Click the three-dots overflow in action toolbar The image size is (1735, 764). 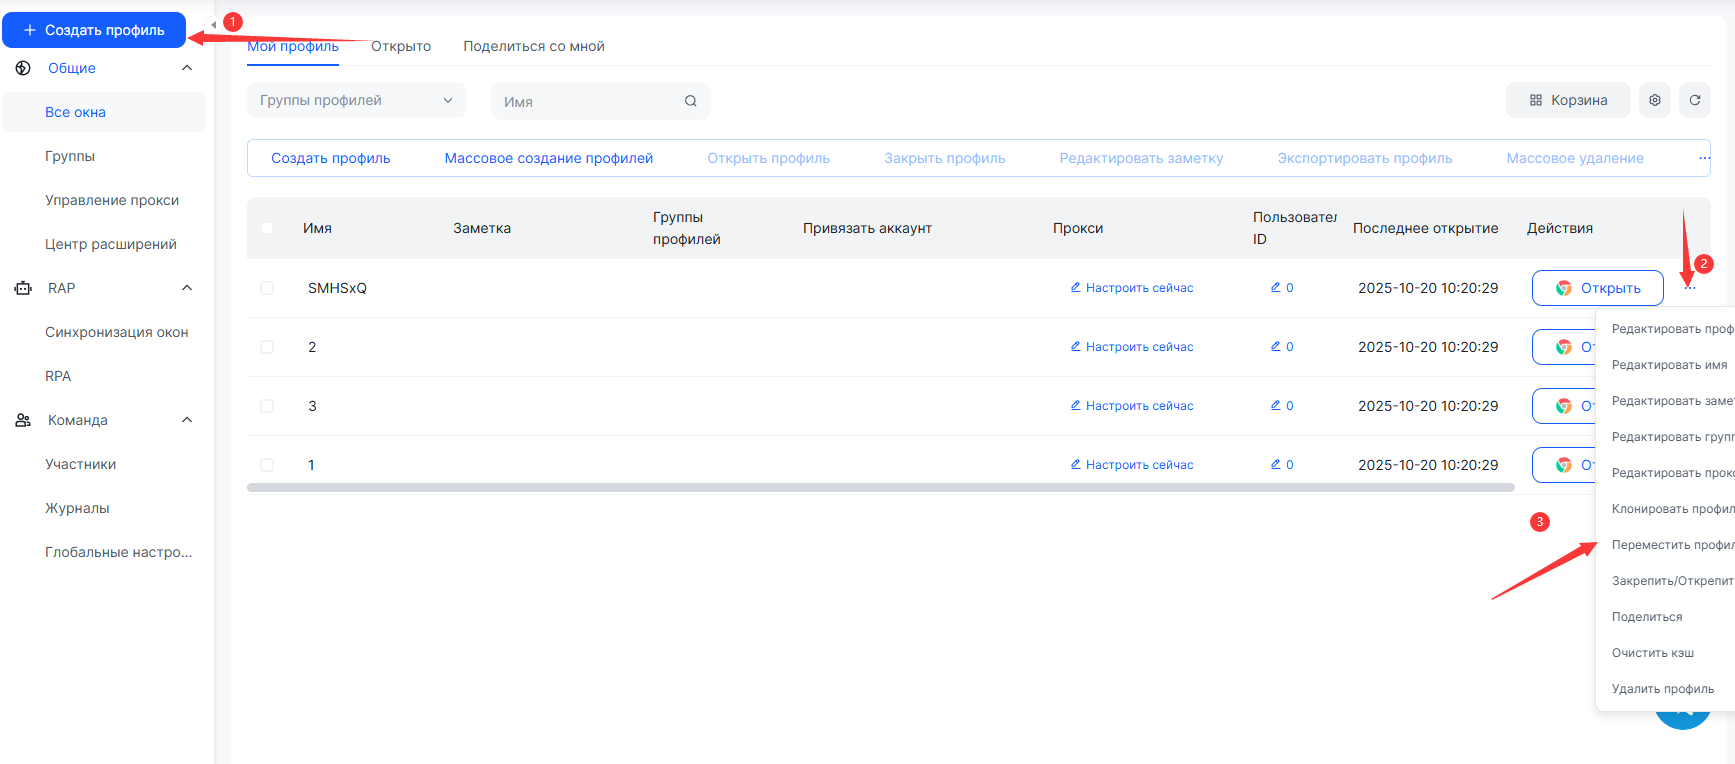click(1704, 158)
